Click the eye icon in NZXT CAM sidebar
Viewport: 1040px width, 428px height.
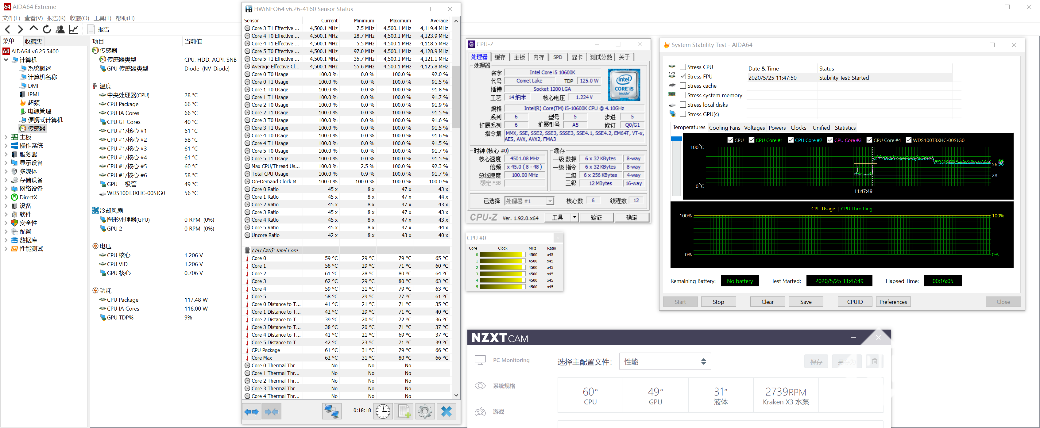click(x=480, y=386)
